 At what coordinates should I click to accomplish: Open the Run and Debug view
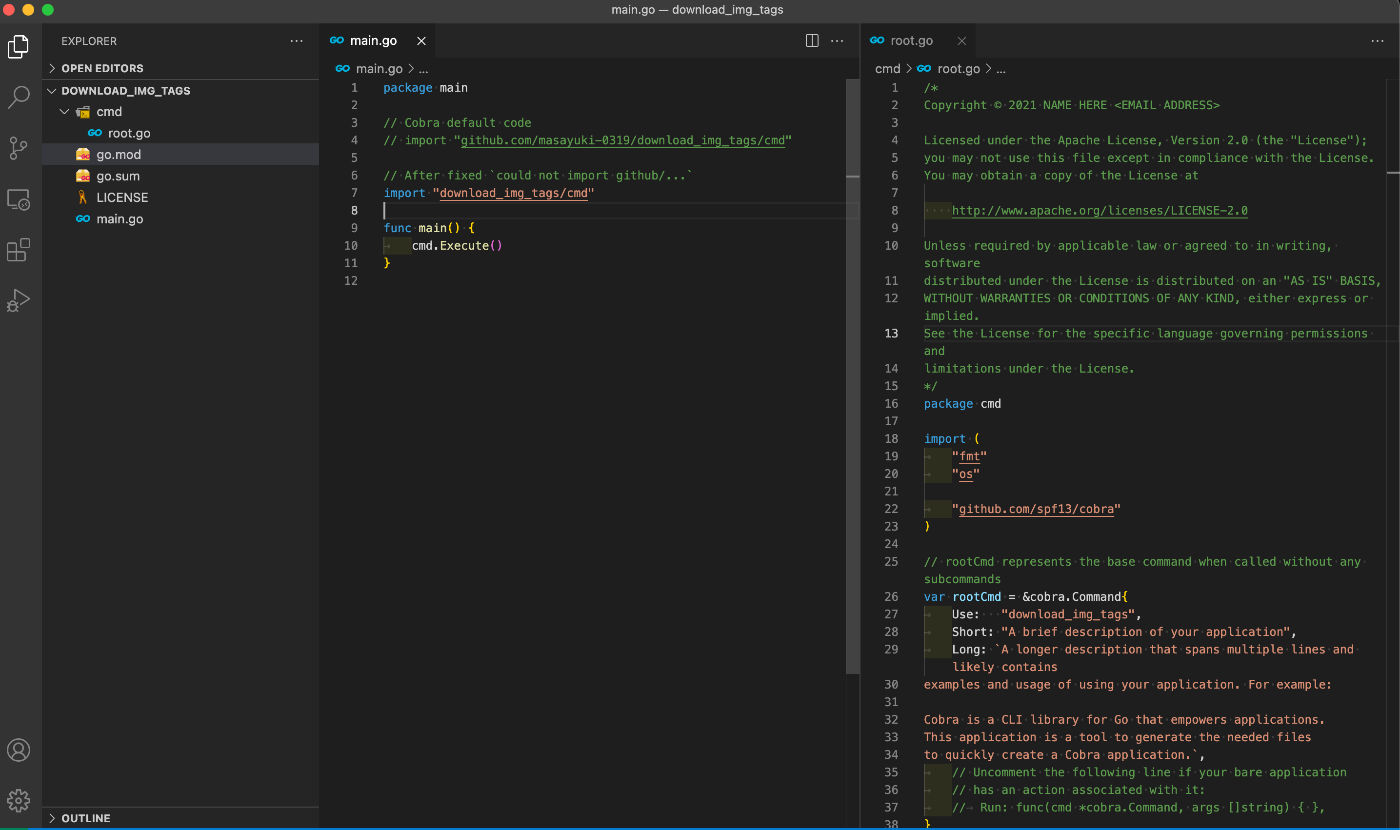pyautogui.click(x=19, y=301)
